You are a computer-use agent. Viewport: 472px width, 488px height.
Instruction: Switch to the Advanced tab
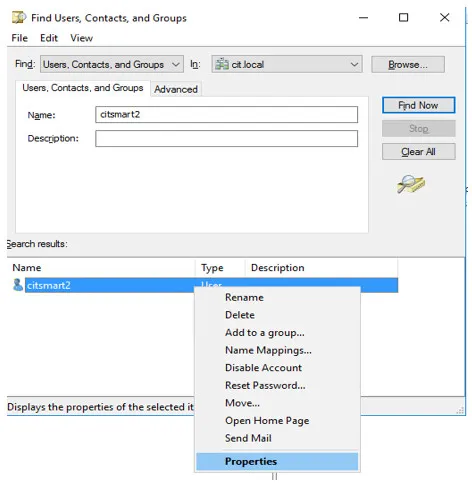[x=176, y=89]
